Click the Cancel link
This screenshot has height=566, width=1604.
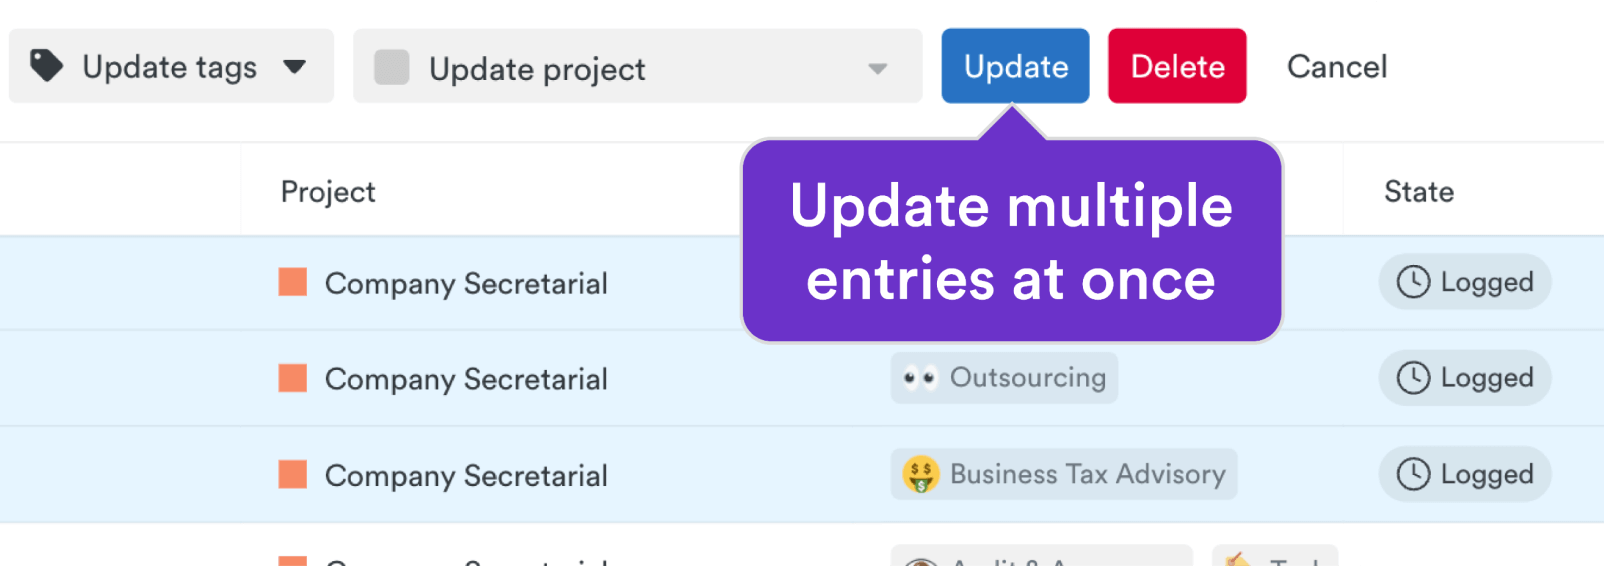[x=1336, y=67]
